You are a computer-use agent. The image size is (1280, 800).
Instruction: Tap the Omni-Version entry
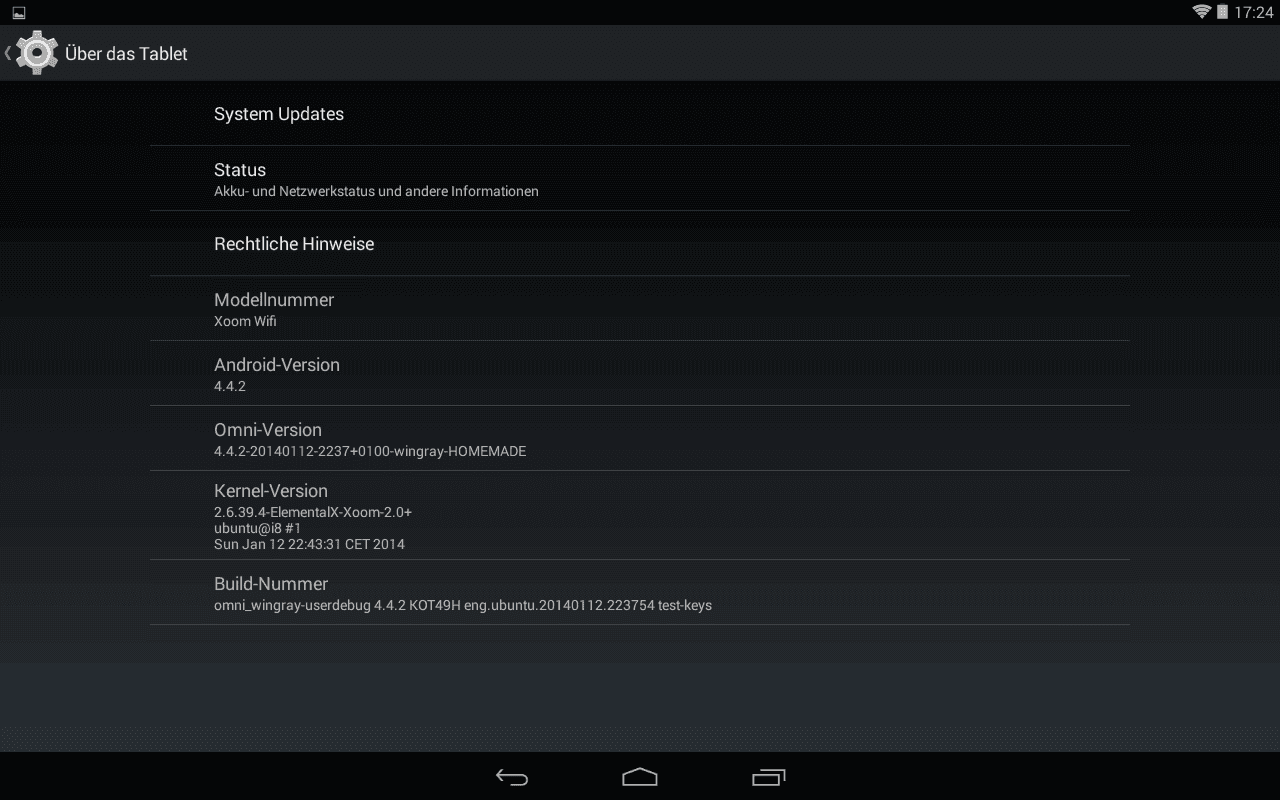[640, 439]
